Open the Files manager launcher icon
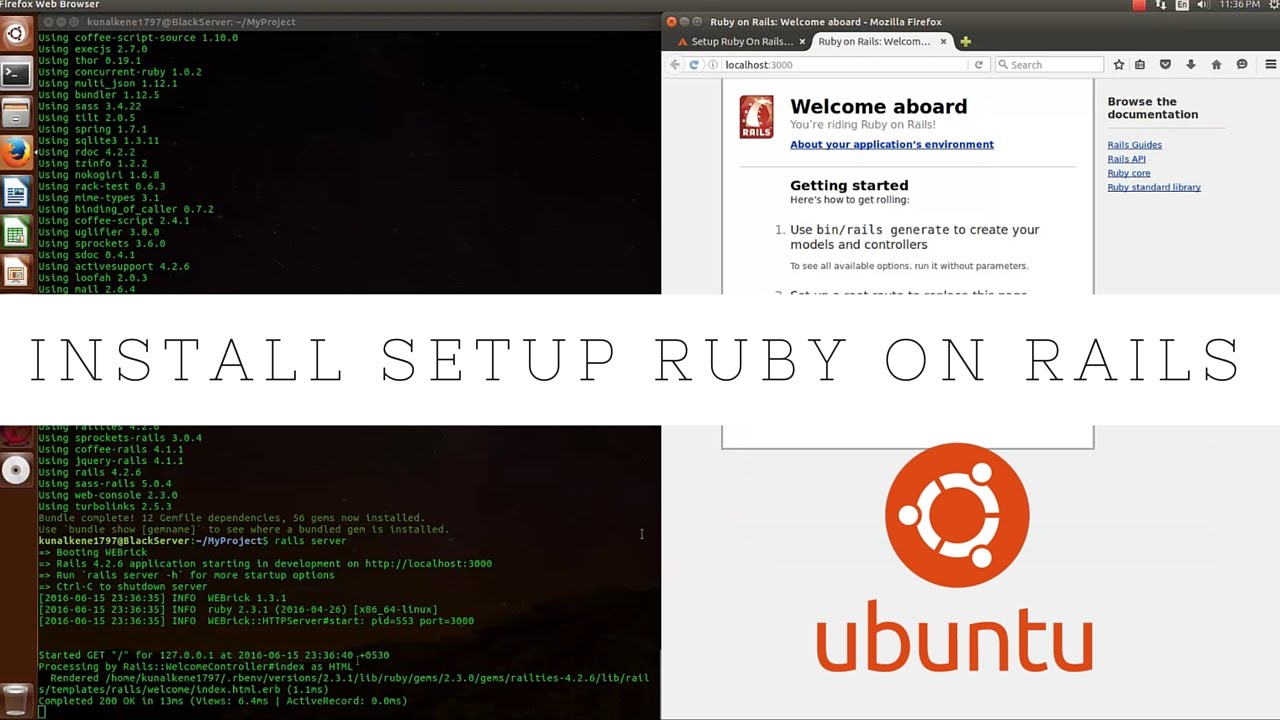 16,112
